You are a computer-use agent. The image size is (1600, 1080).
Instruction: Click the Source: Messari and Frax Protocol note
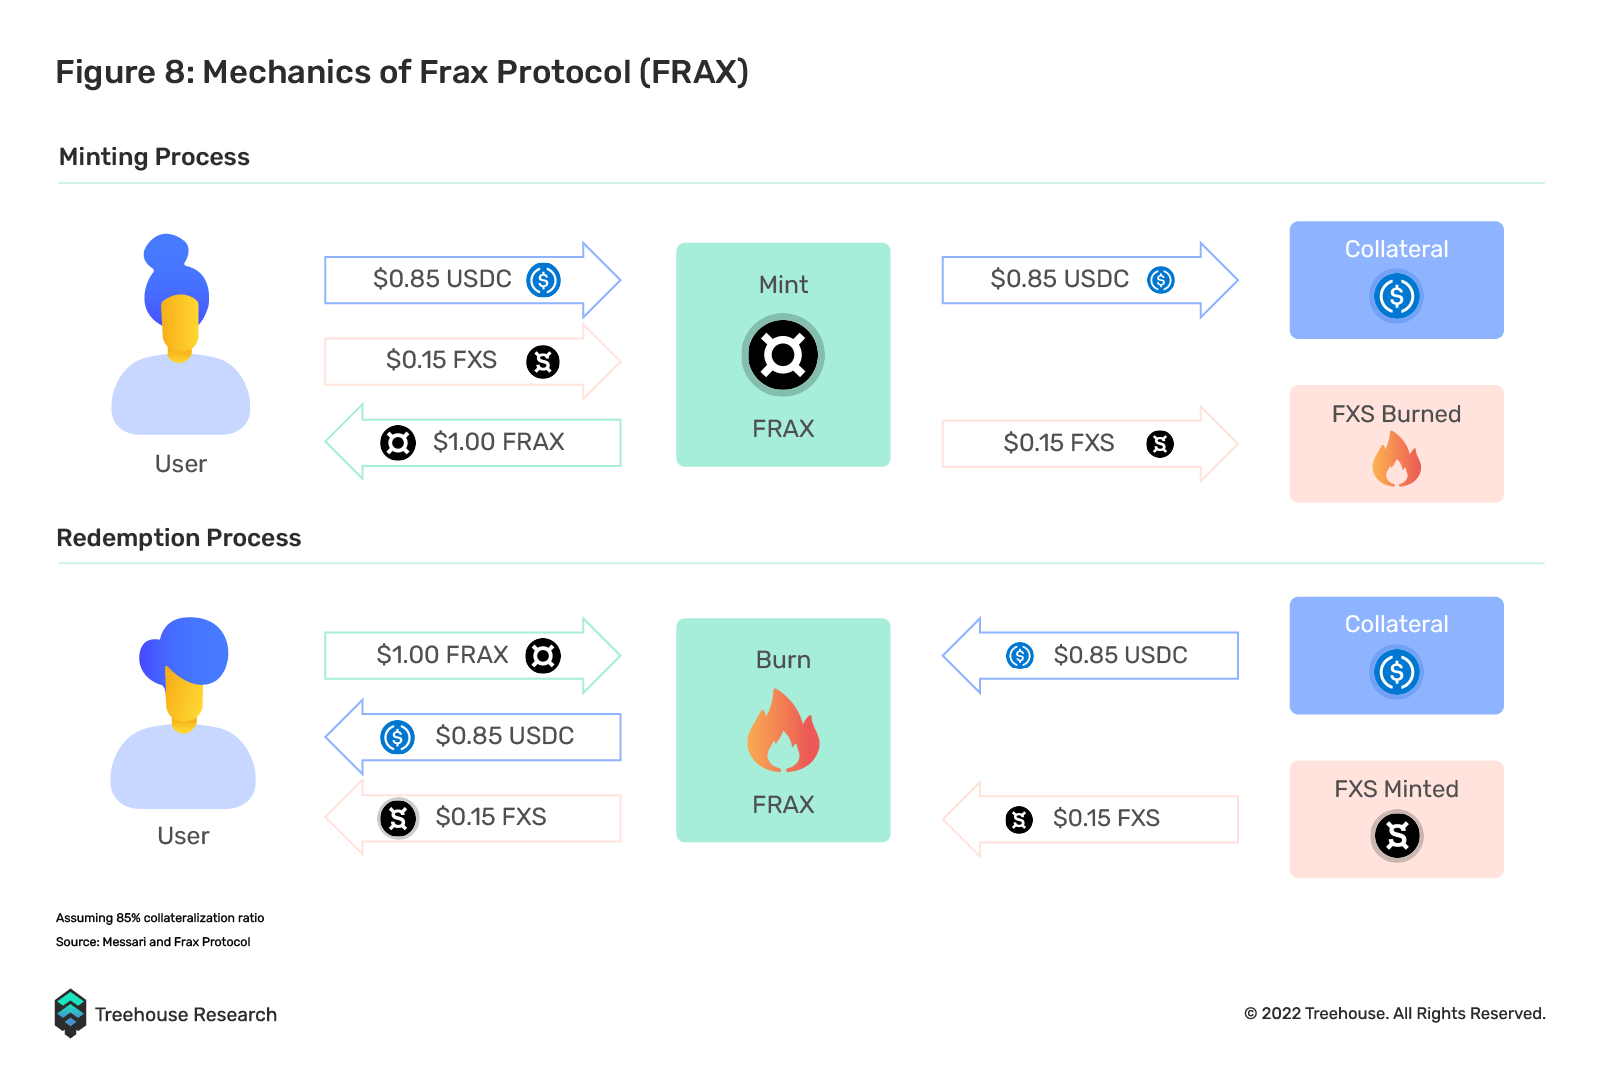[153, 942]
